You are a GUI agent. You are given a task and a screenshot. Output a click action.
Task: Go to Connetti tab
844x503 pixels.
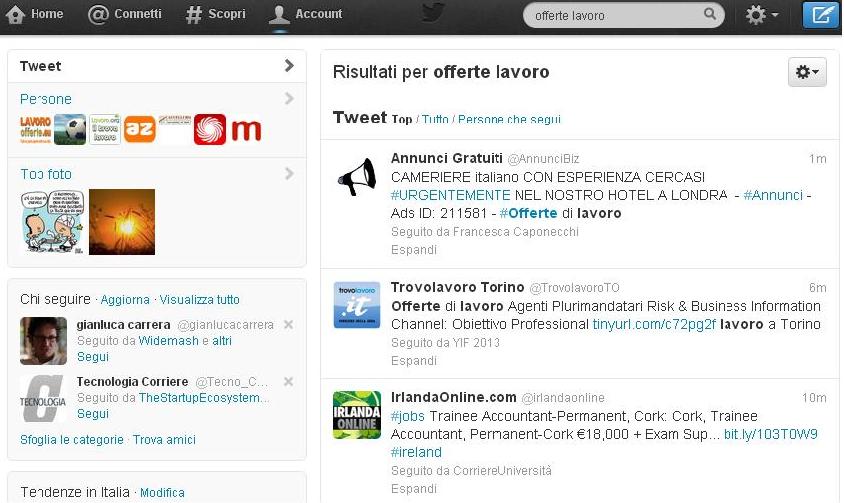pos(125,14)
